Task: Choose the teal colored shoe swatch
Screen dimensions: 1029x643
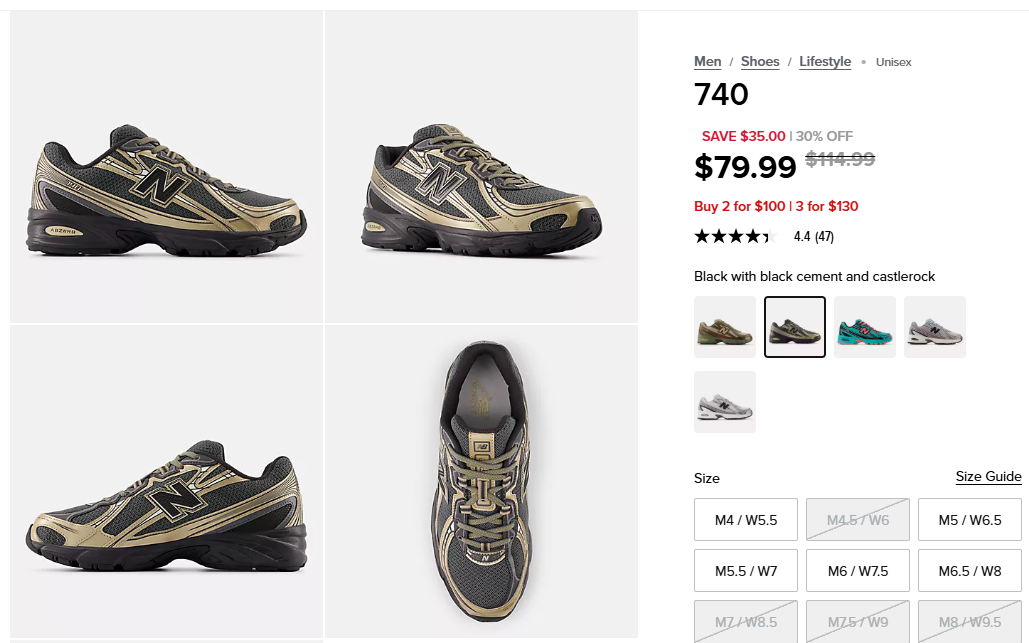Action: coord(865,327)
